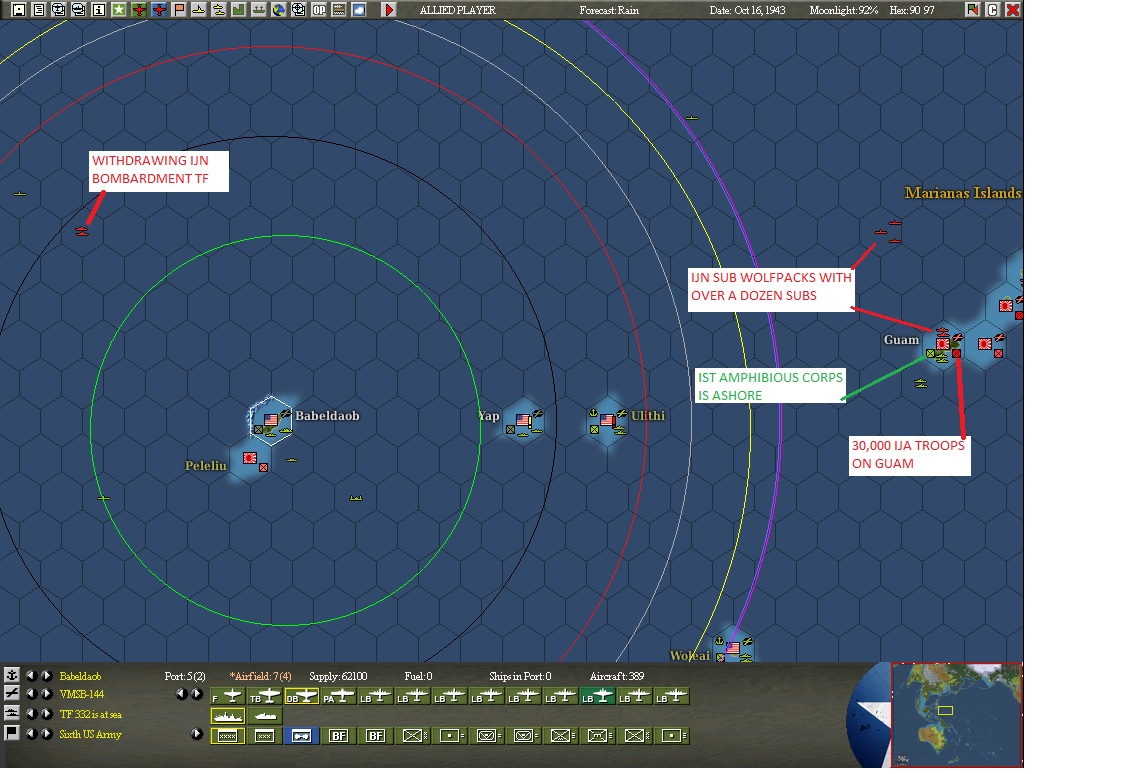1137x774 pixels.
Task: Open the Sixth US Army link
Action: pos(91,734)
